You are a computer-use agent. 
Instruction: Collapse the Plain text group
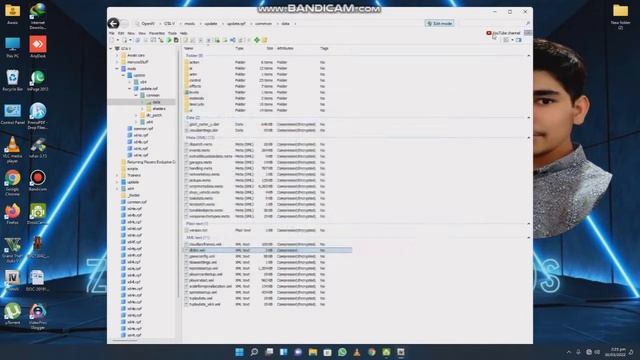tap(529, 224)
